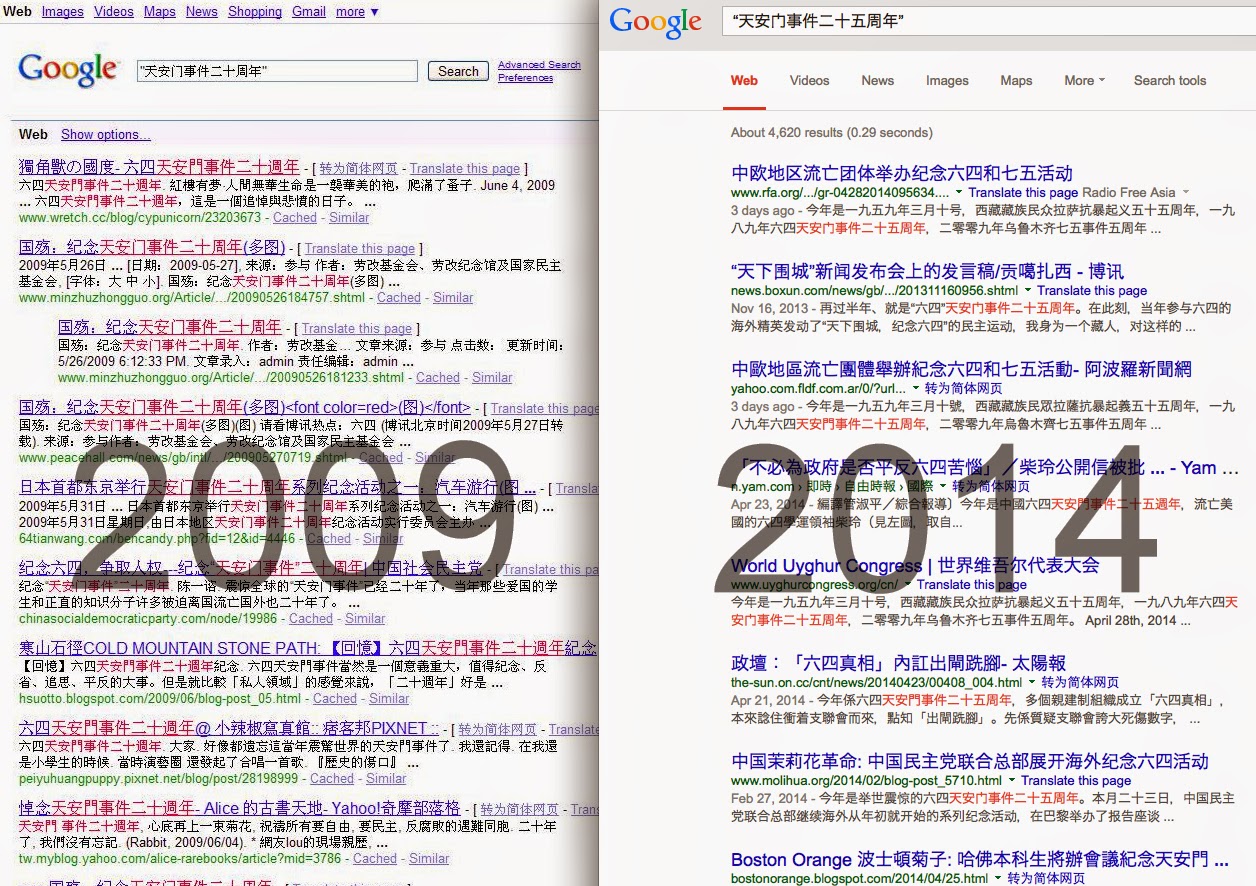The image size is (1256, 886).
Task: Open Videos in the 2009 top navigation
Action: point(114,12)
